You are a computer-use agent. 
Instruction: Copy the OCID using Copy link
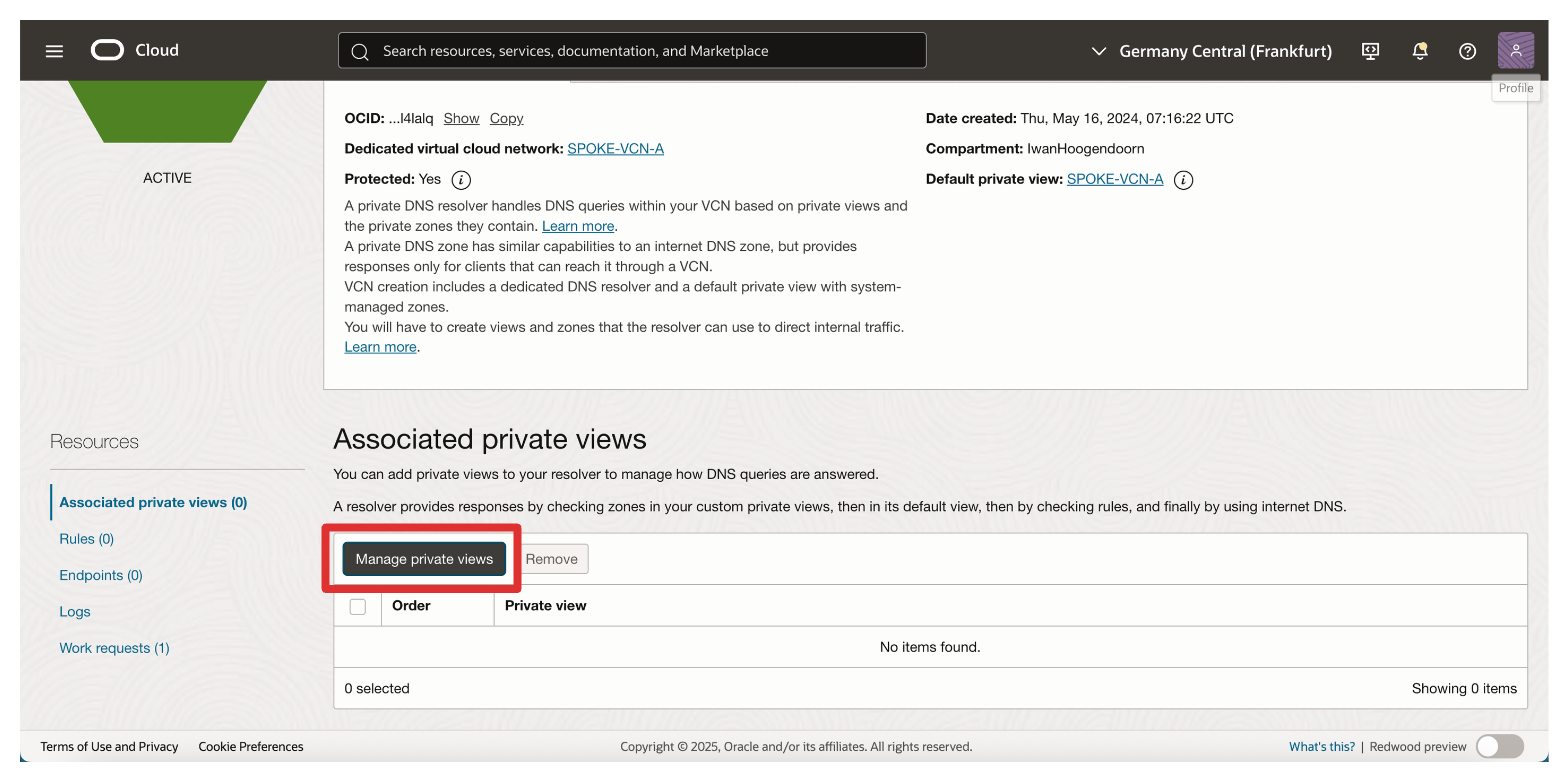point(506,118)
